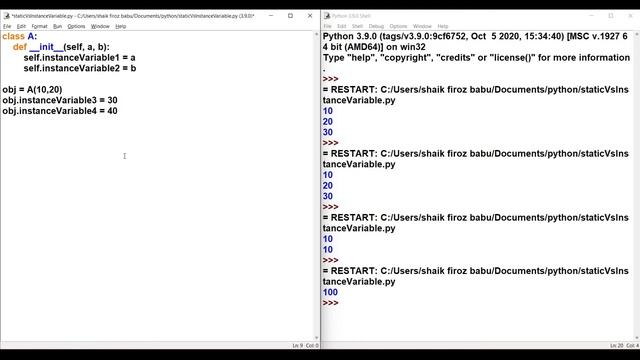
Task: Open Debug menu in Python Shell window
Action: [x=376, y=26]
